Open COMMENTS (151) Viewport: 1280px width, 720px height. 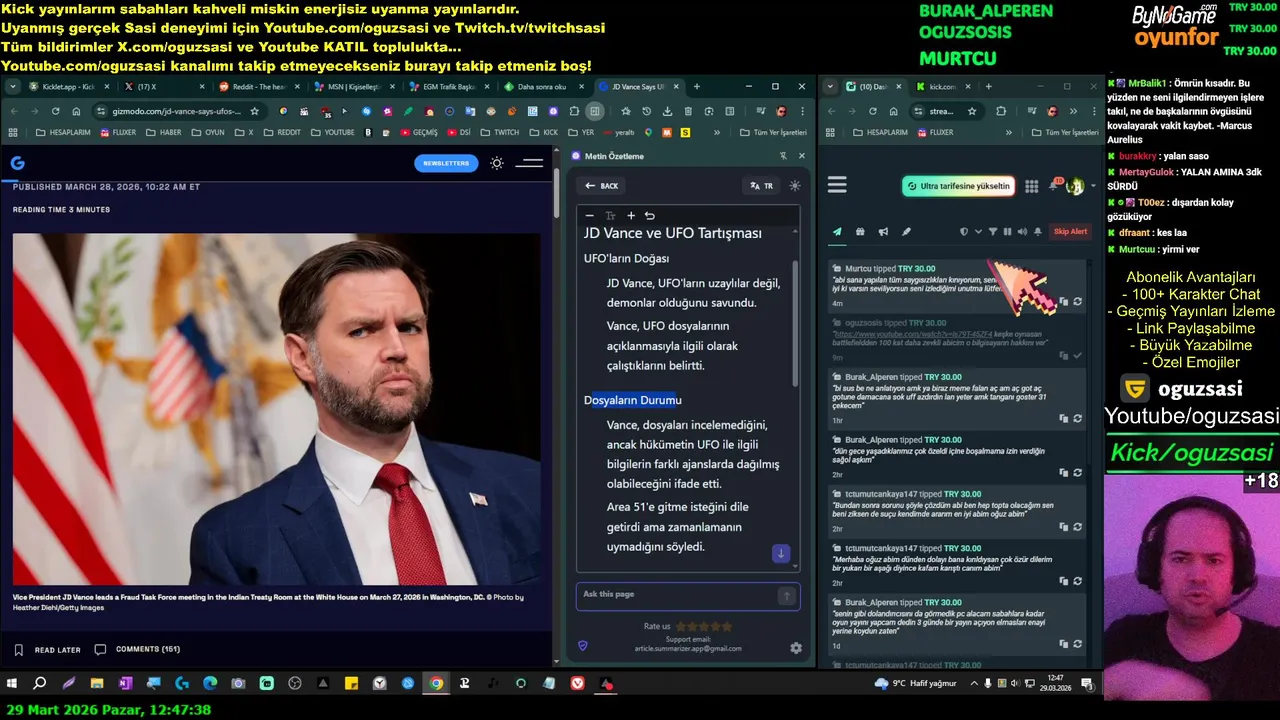coord(137,650)
